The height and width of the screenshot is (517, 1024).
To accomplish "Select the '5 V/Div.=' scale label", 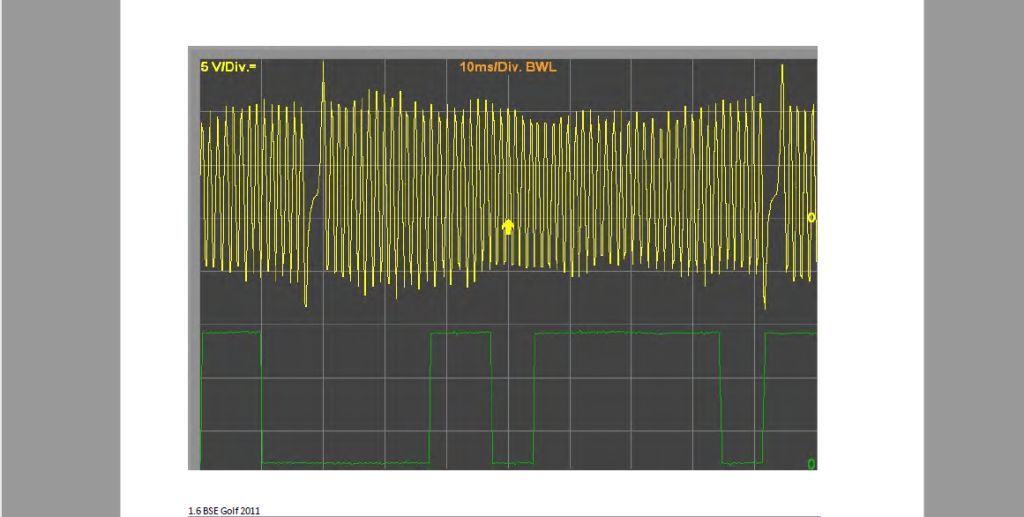I will pos(229,67).
